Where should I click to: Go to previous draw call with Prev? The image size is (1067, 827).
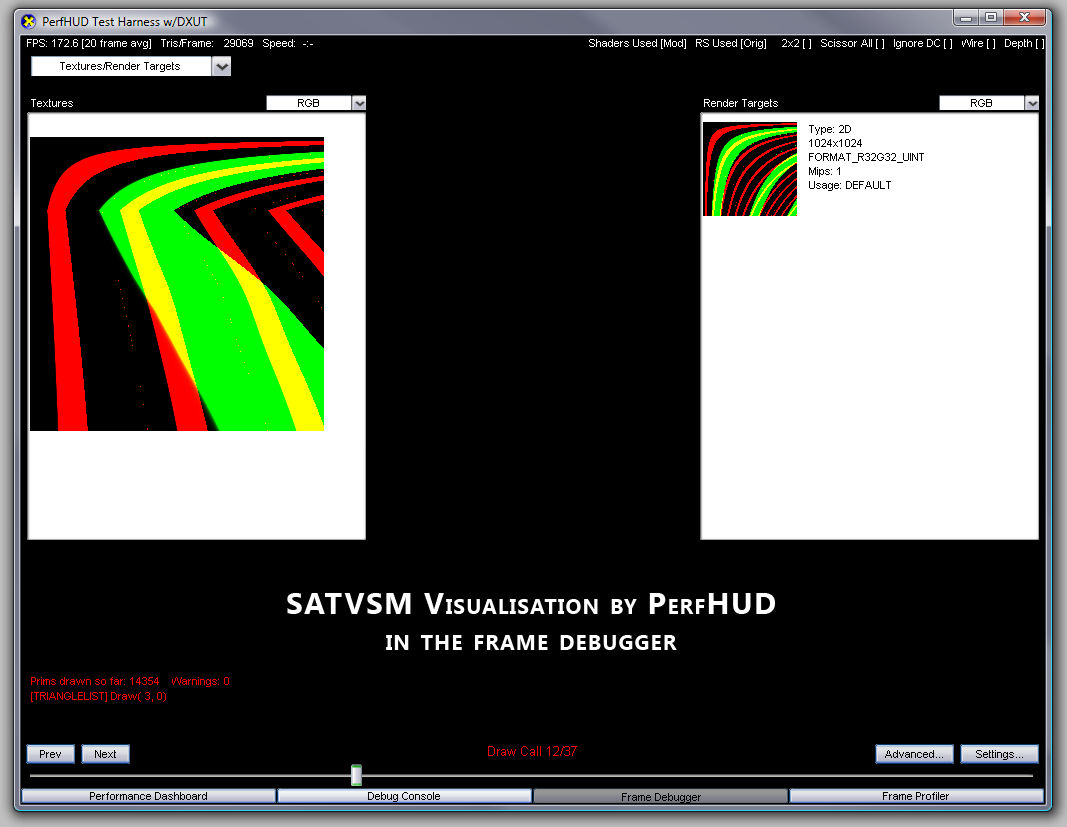point(50,753)
